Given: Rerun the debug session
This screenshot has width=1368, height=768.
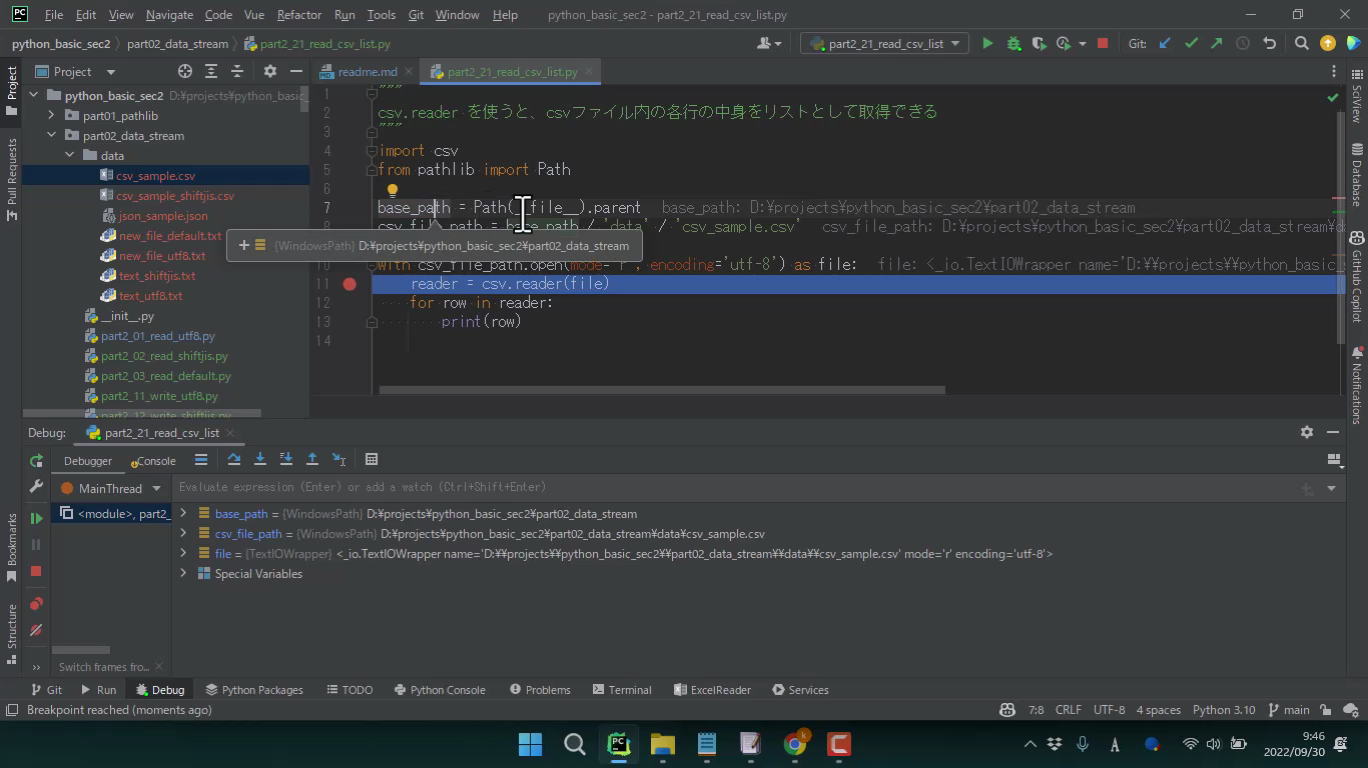Looking at the screenshot, I should click(x=36, y=461).
